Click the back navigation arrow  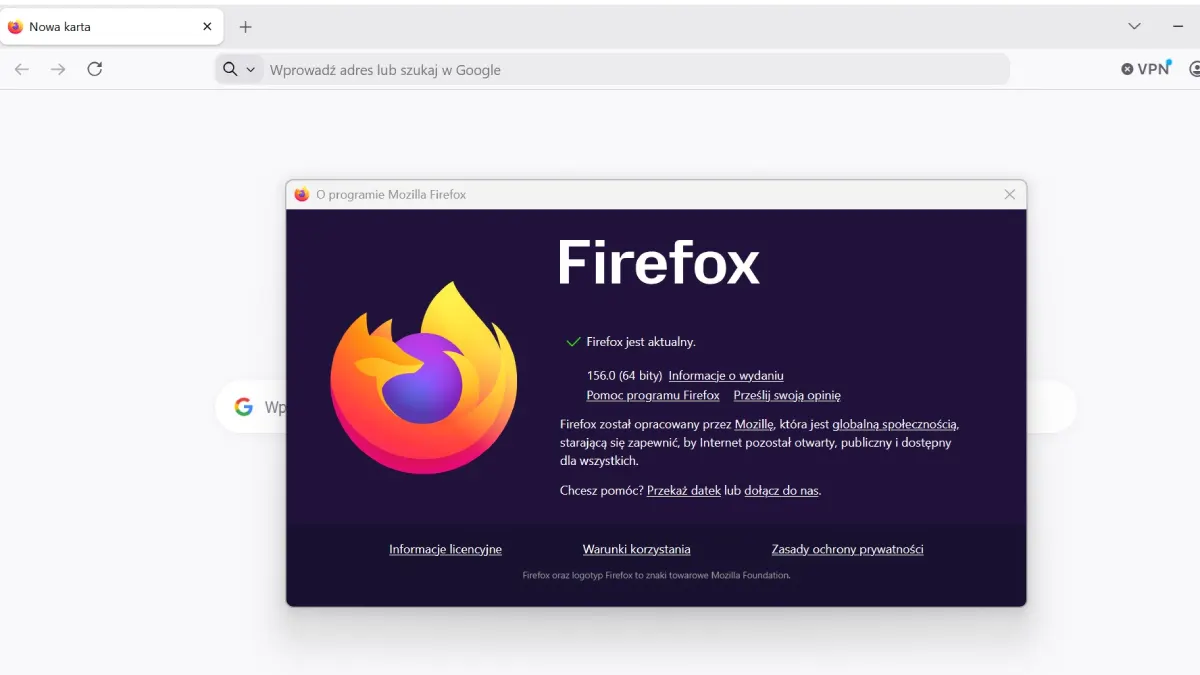(22, 69)
